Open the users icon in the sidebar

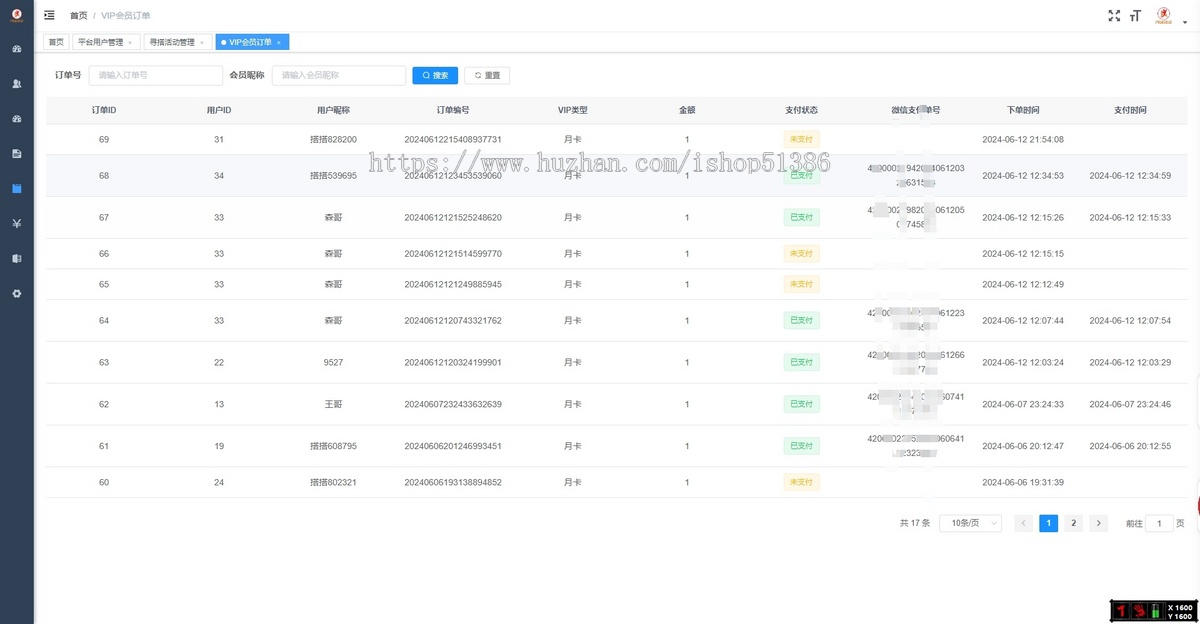click(17, 84)
